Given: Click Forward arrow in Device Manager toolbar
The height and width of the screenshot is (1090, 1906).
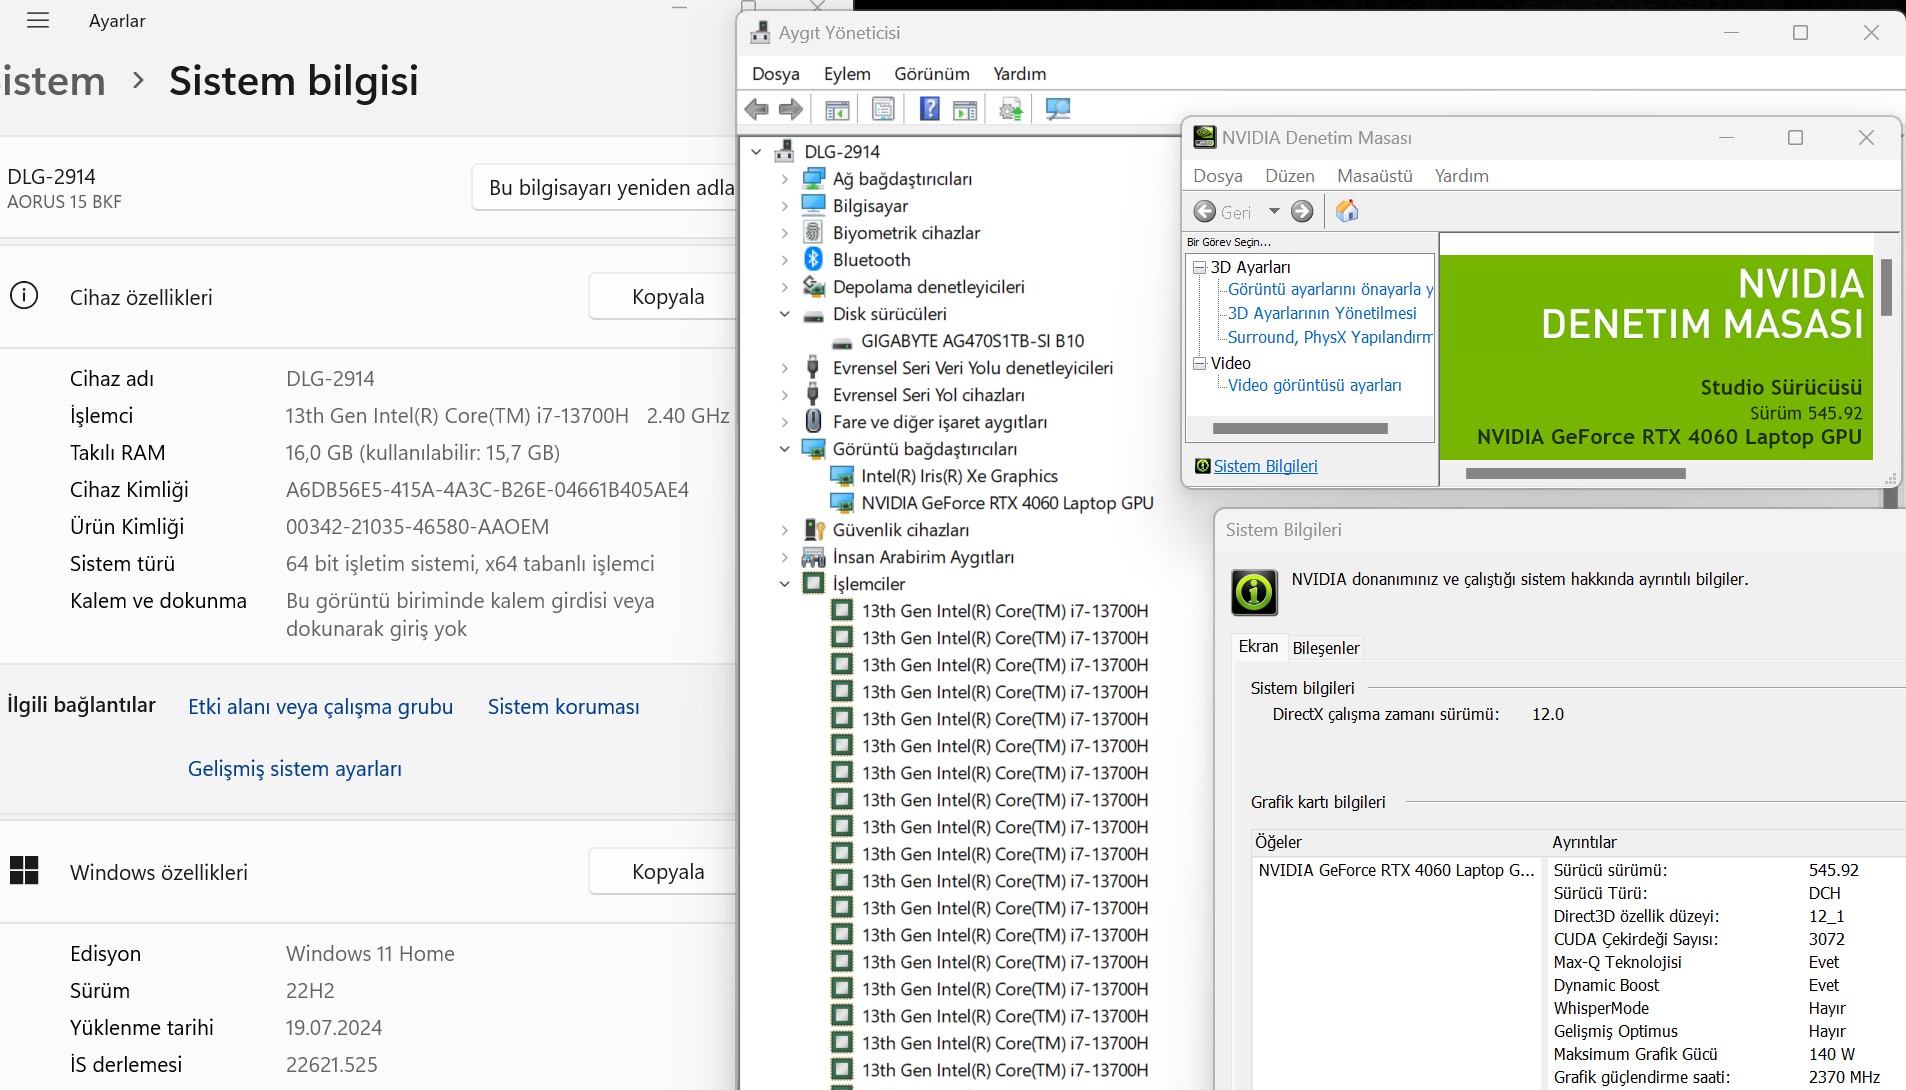Looking at the screenshot, I should (x=791, y=109).
